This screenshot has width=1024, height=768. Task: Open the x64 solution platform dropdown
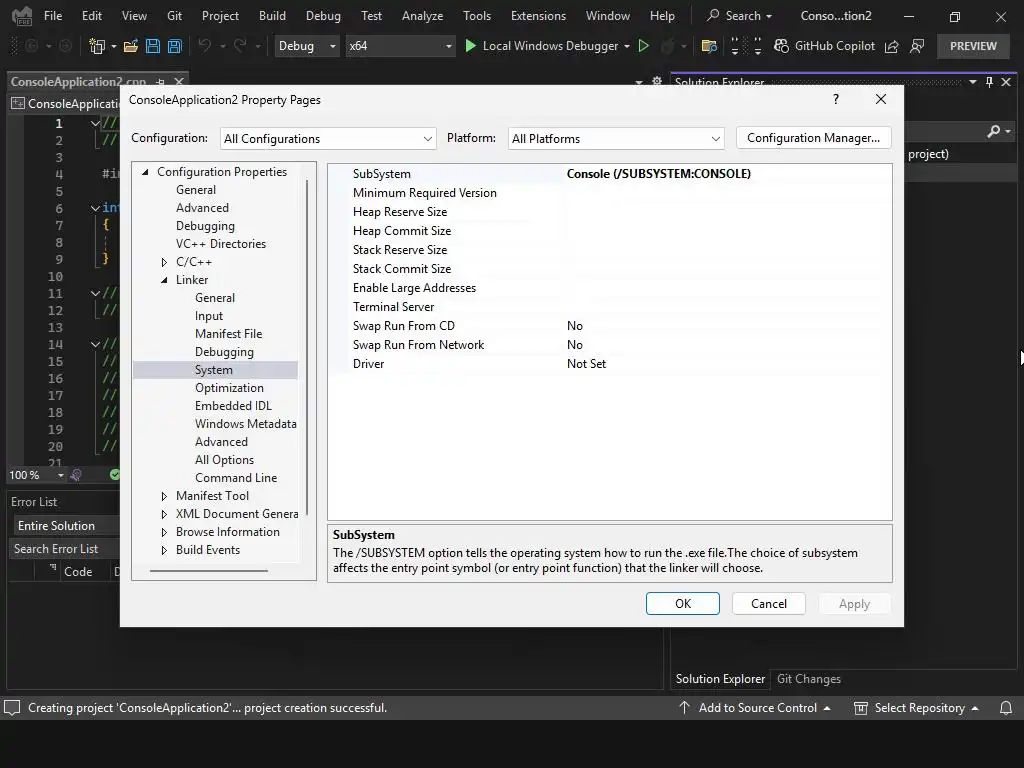pyautogui.click(x=400, y=46)
